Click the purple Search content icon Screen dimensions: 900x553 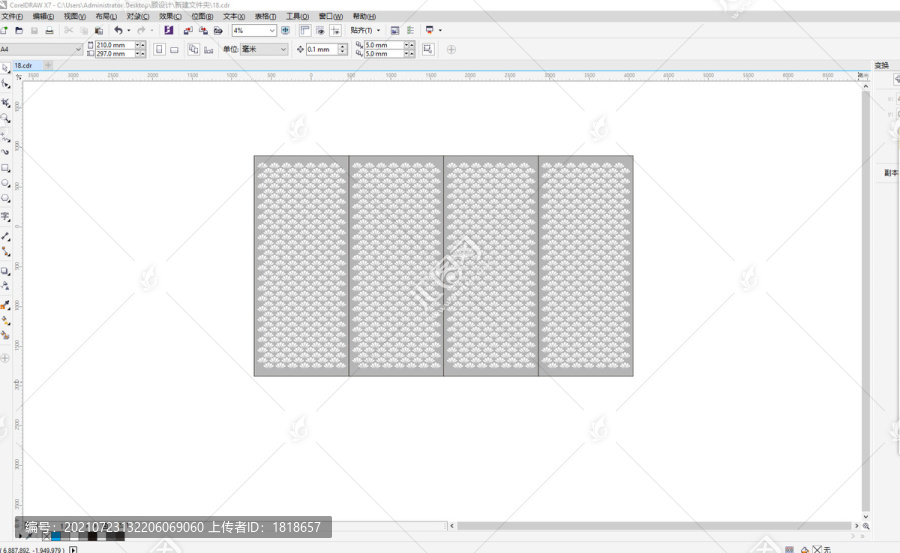click(168, 30)
